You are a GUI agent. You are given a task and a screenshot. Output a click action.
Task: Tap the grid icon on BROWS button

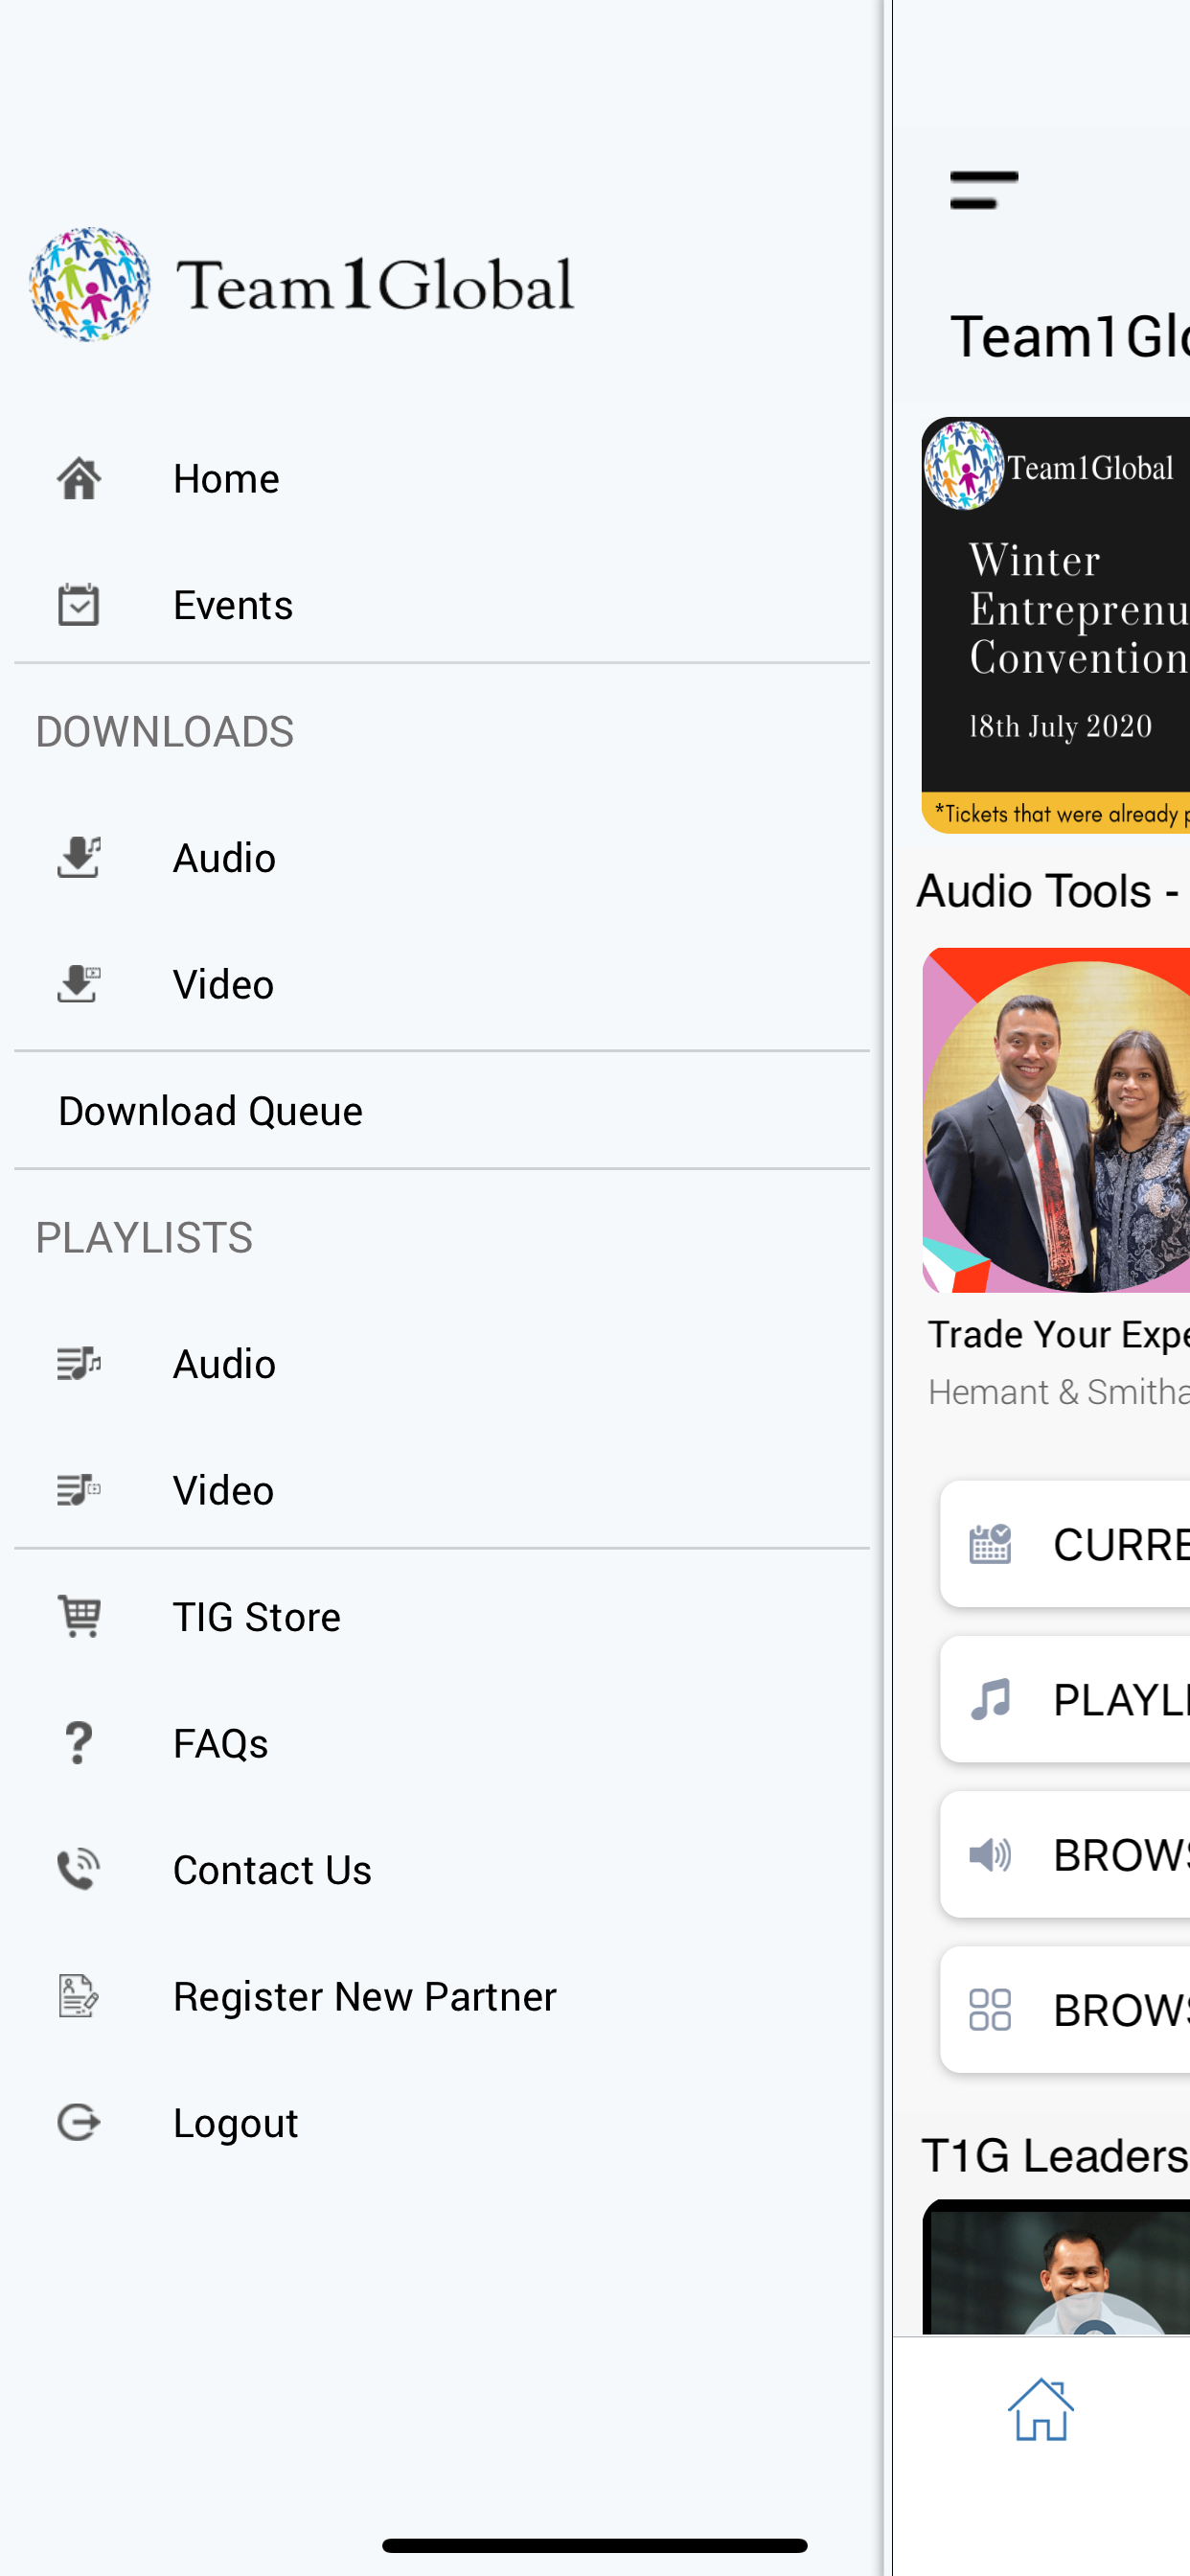click(990, 2010)
